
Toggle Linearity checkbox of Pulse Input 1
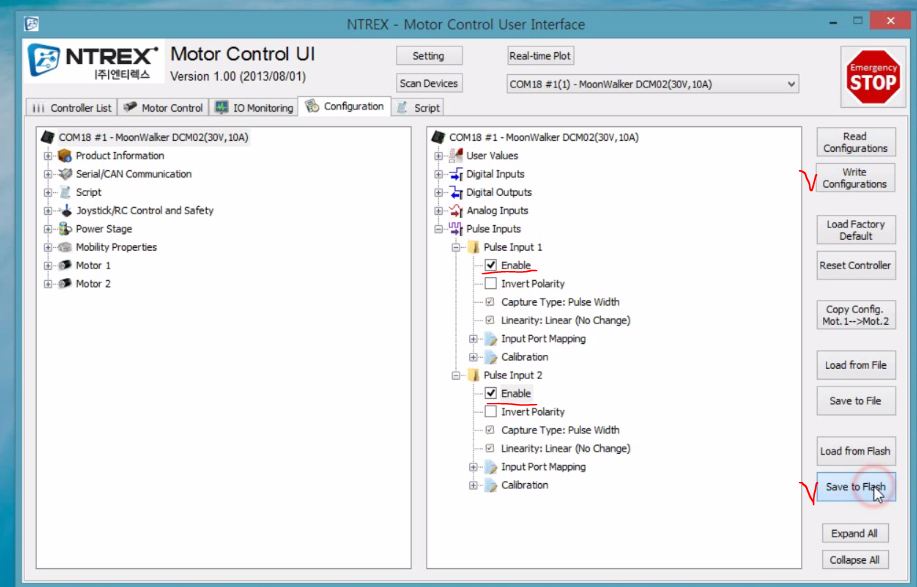point(490,320)
